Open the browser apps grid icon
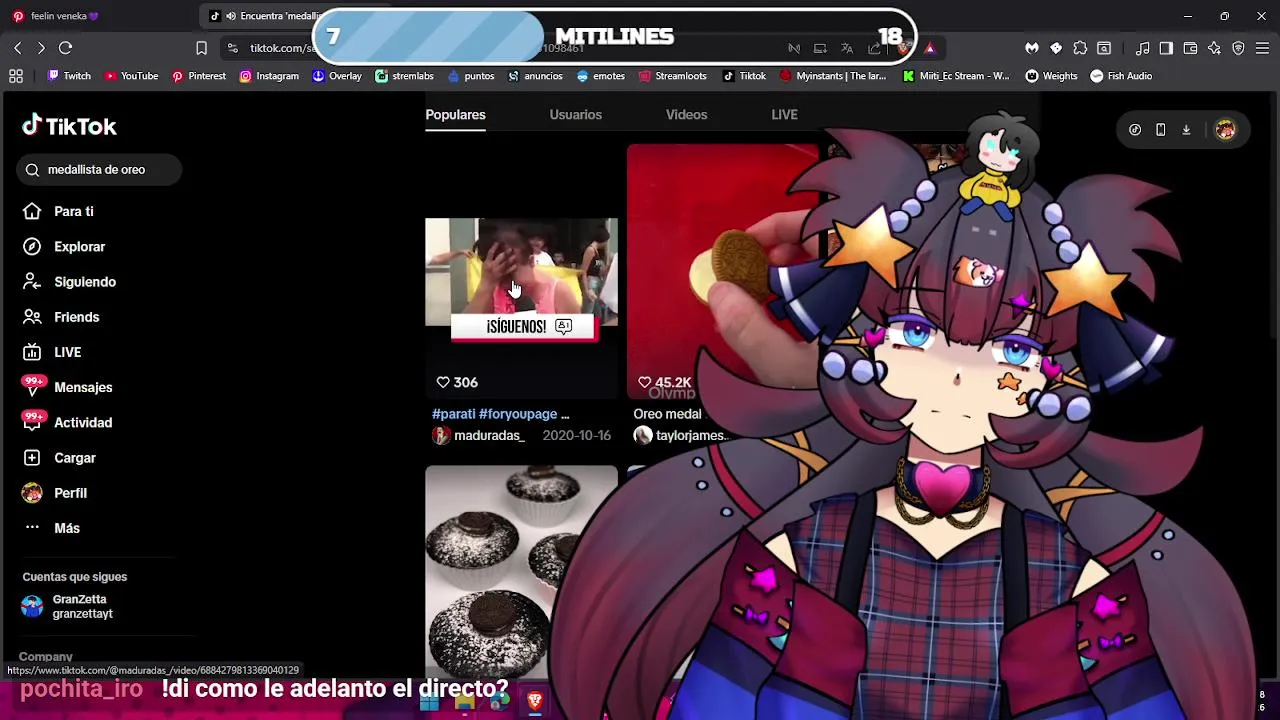This screenshot has width=1280, height=720. click(16, 76)
